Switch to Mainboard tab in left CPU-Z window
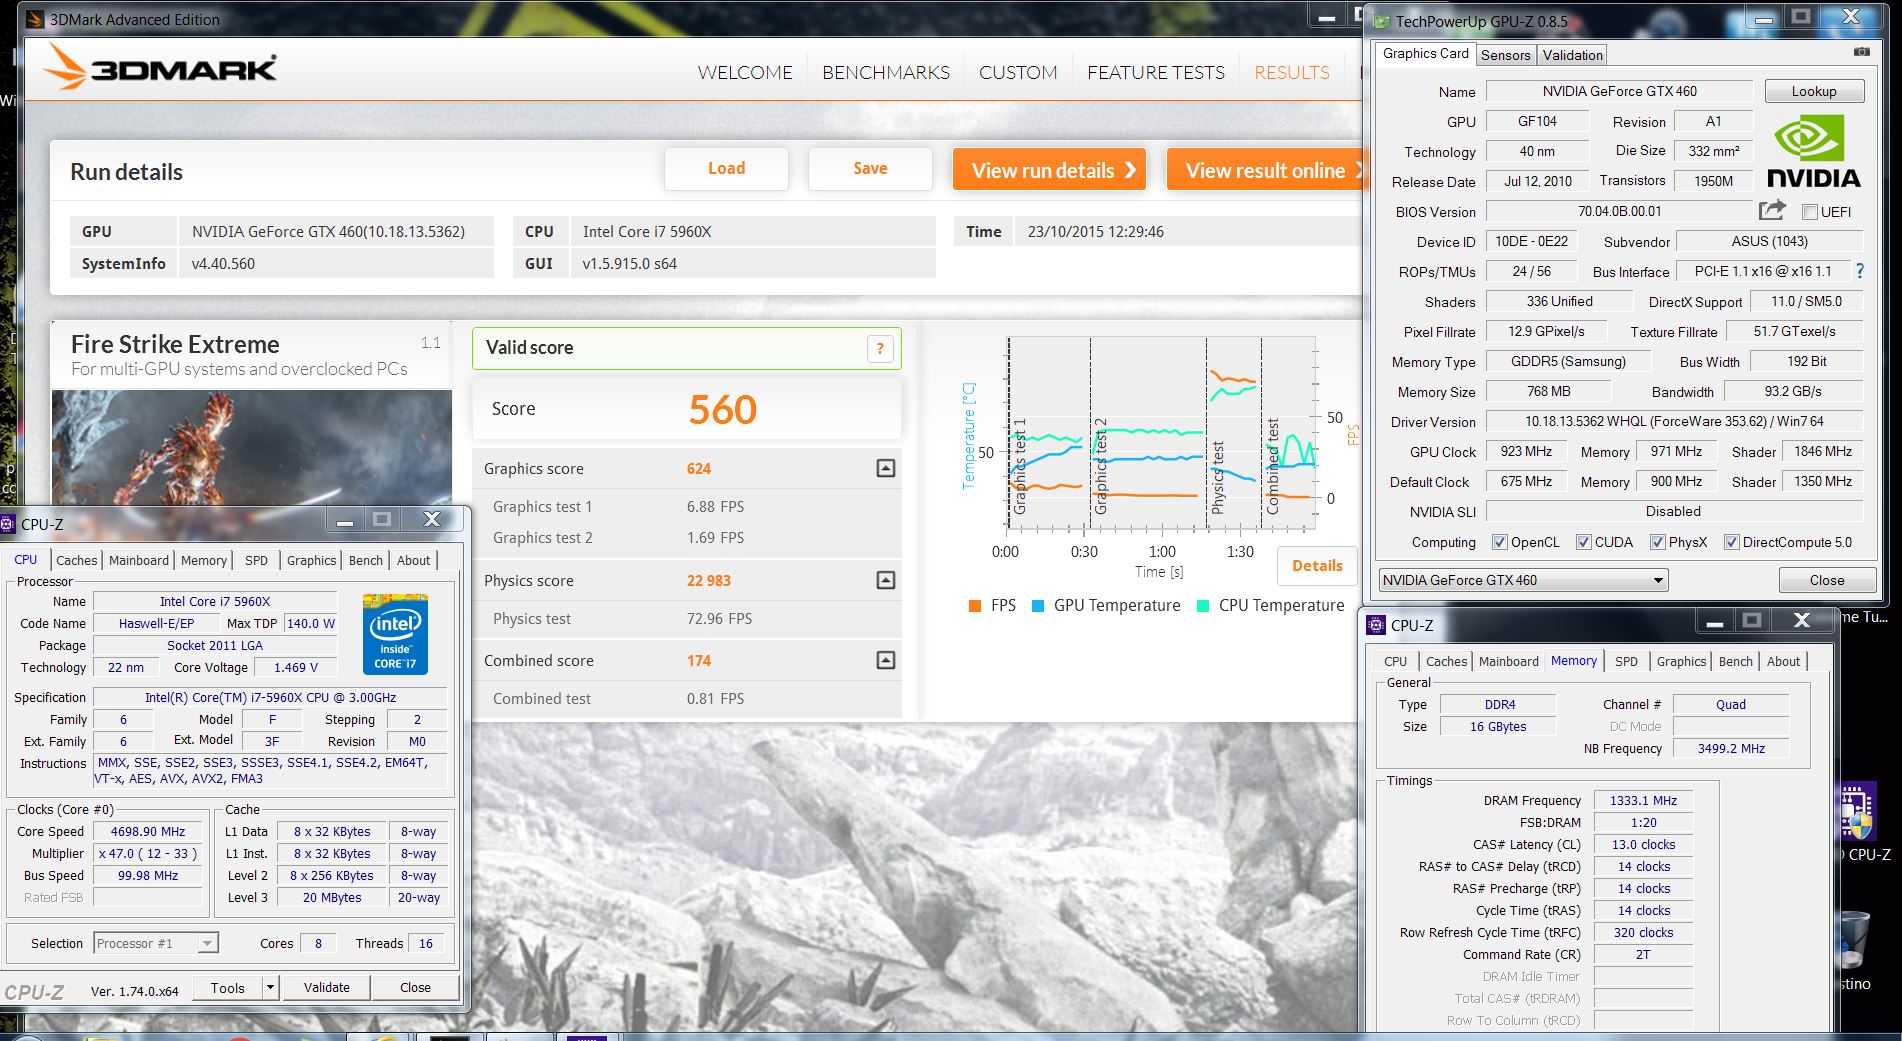The height and width of the screenshot is (1041, 1902). pos(139,560)
